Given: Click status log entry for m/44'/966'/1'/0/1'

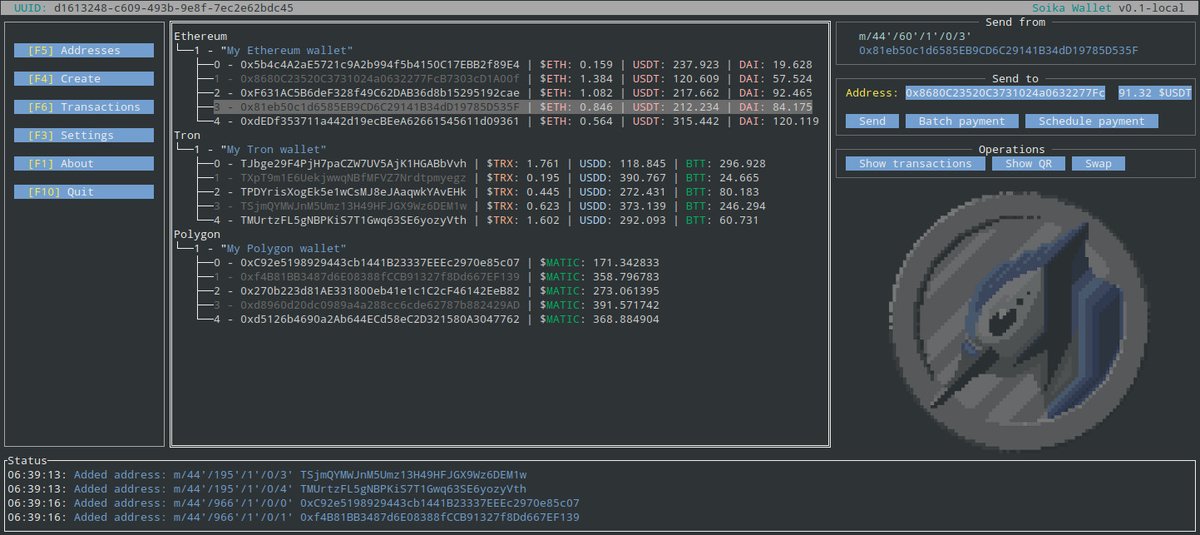Looking at the screenshot, I should [293, 517].
